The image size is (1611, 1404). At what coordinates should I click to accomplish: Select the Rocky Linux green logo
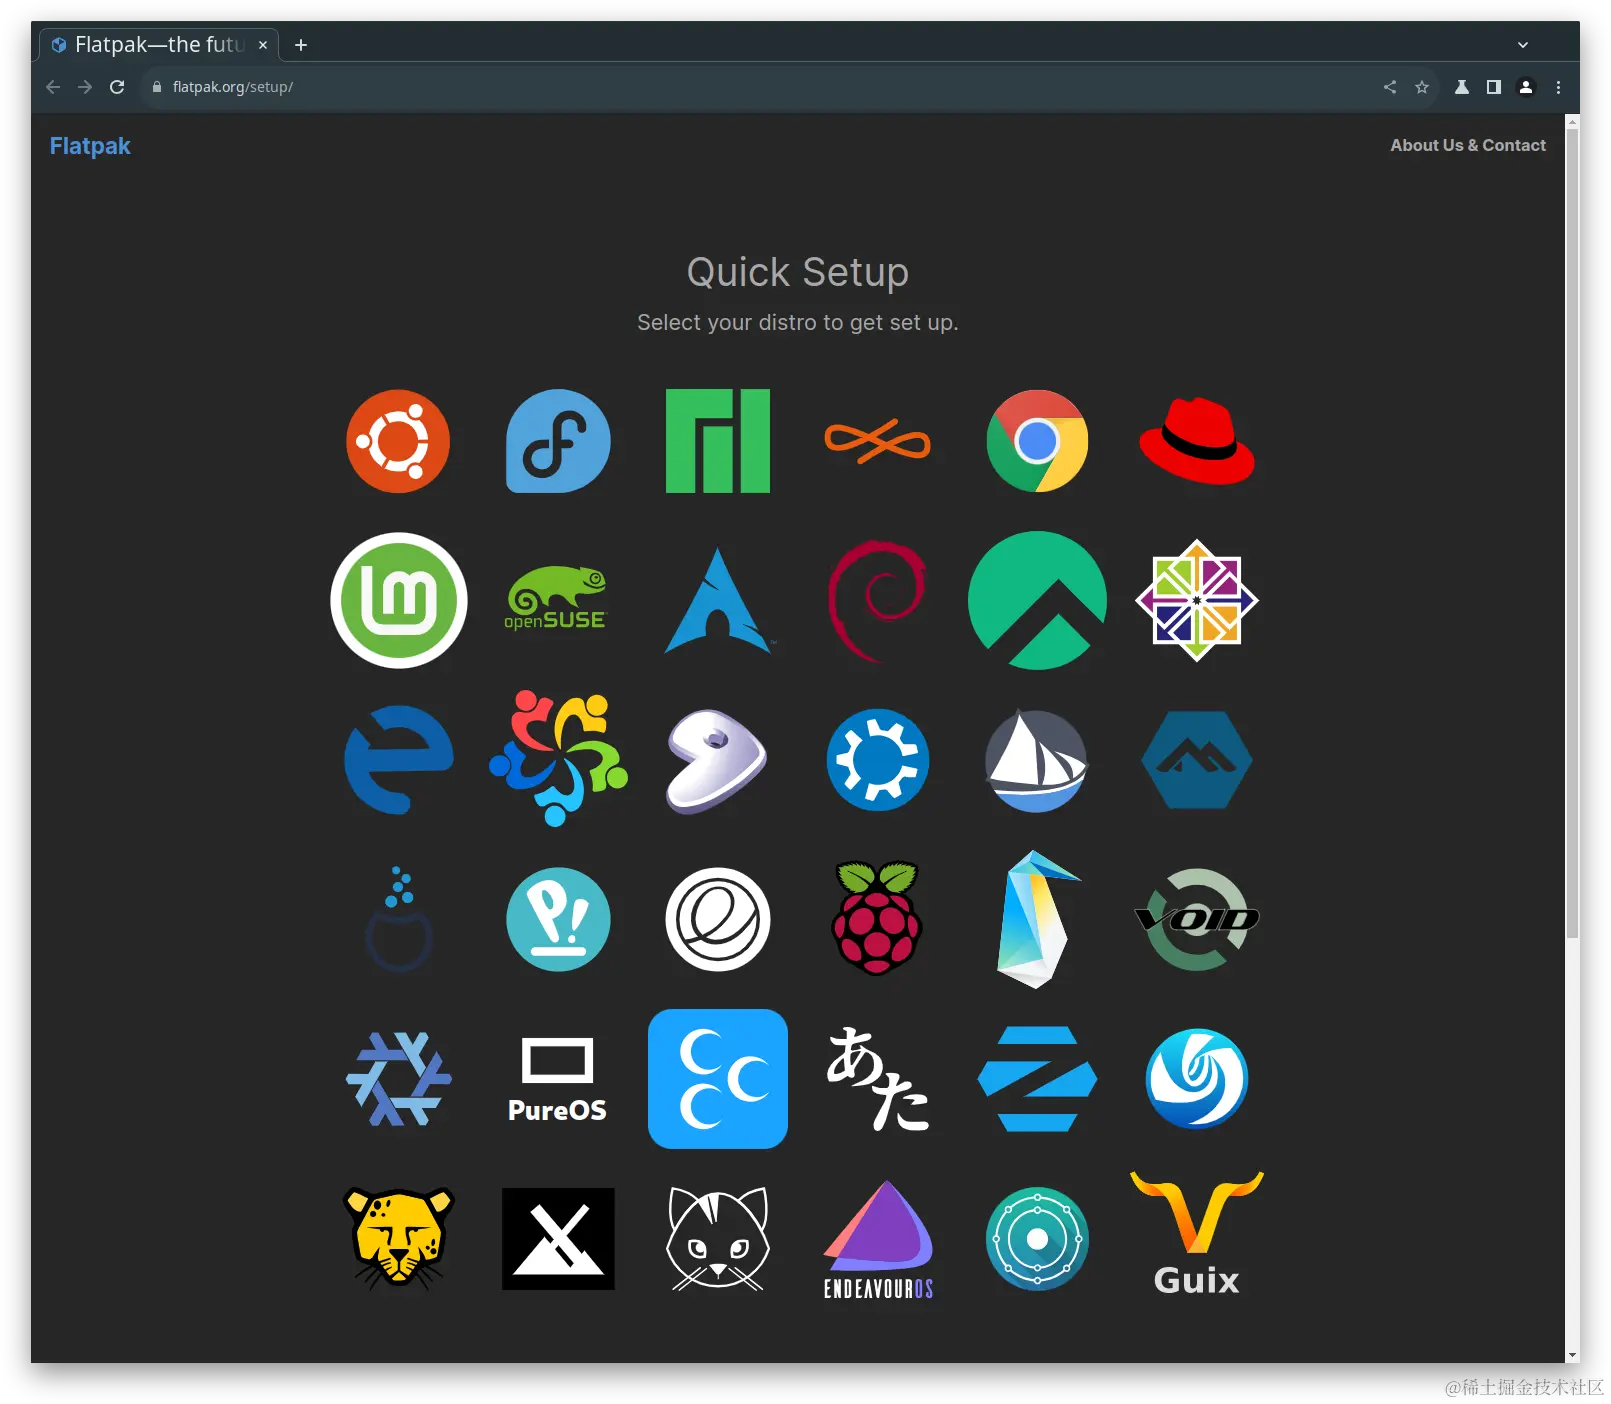tap(1037, 600)
